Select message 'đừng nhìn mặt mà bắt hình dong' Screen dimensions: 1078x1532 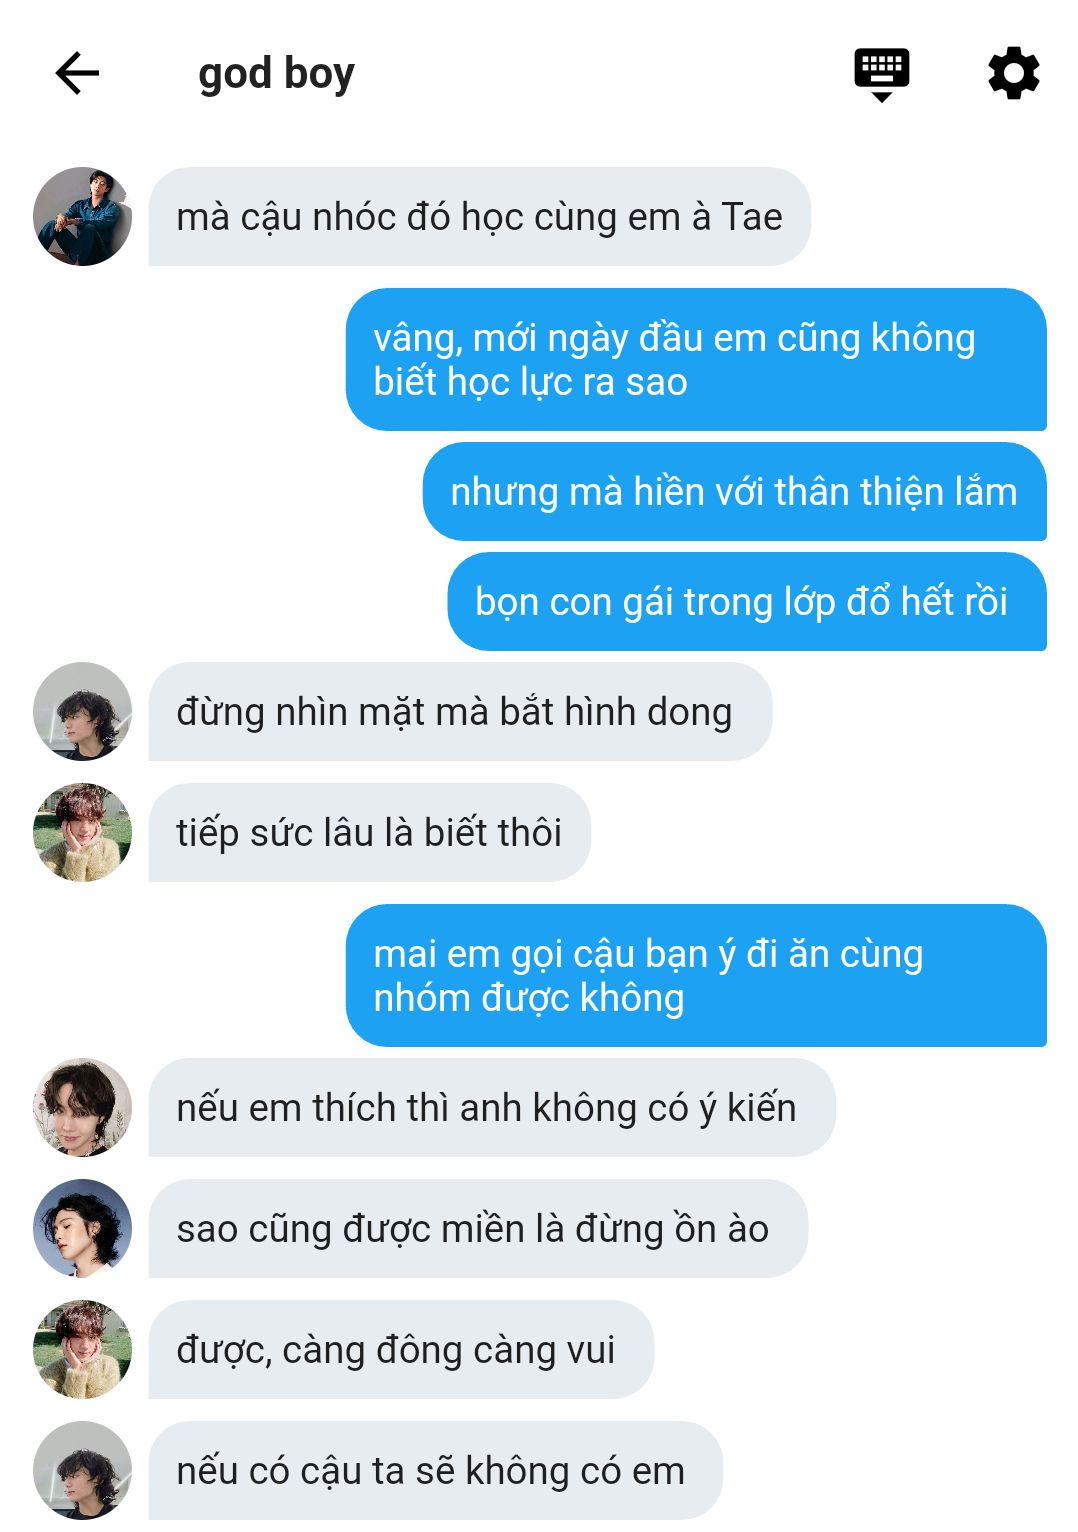pyautogui.click(x=460, y=711)
